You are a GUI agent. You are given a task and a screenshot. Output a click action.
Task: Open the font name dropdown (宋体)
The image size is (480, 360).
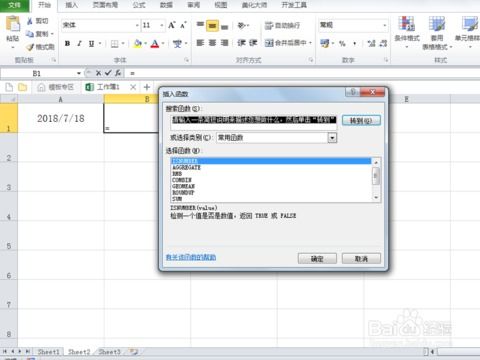pyautogui.click(x=137, y=25)
